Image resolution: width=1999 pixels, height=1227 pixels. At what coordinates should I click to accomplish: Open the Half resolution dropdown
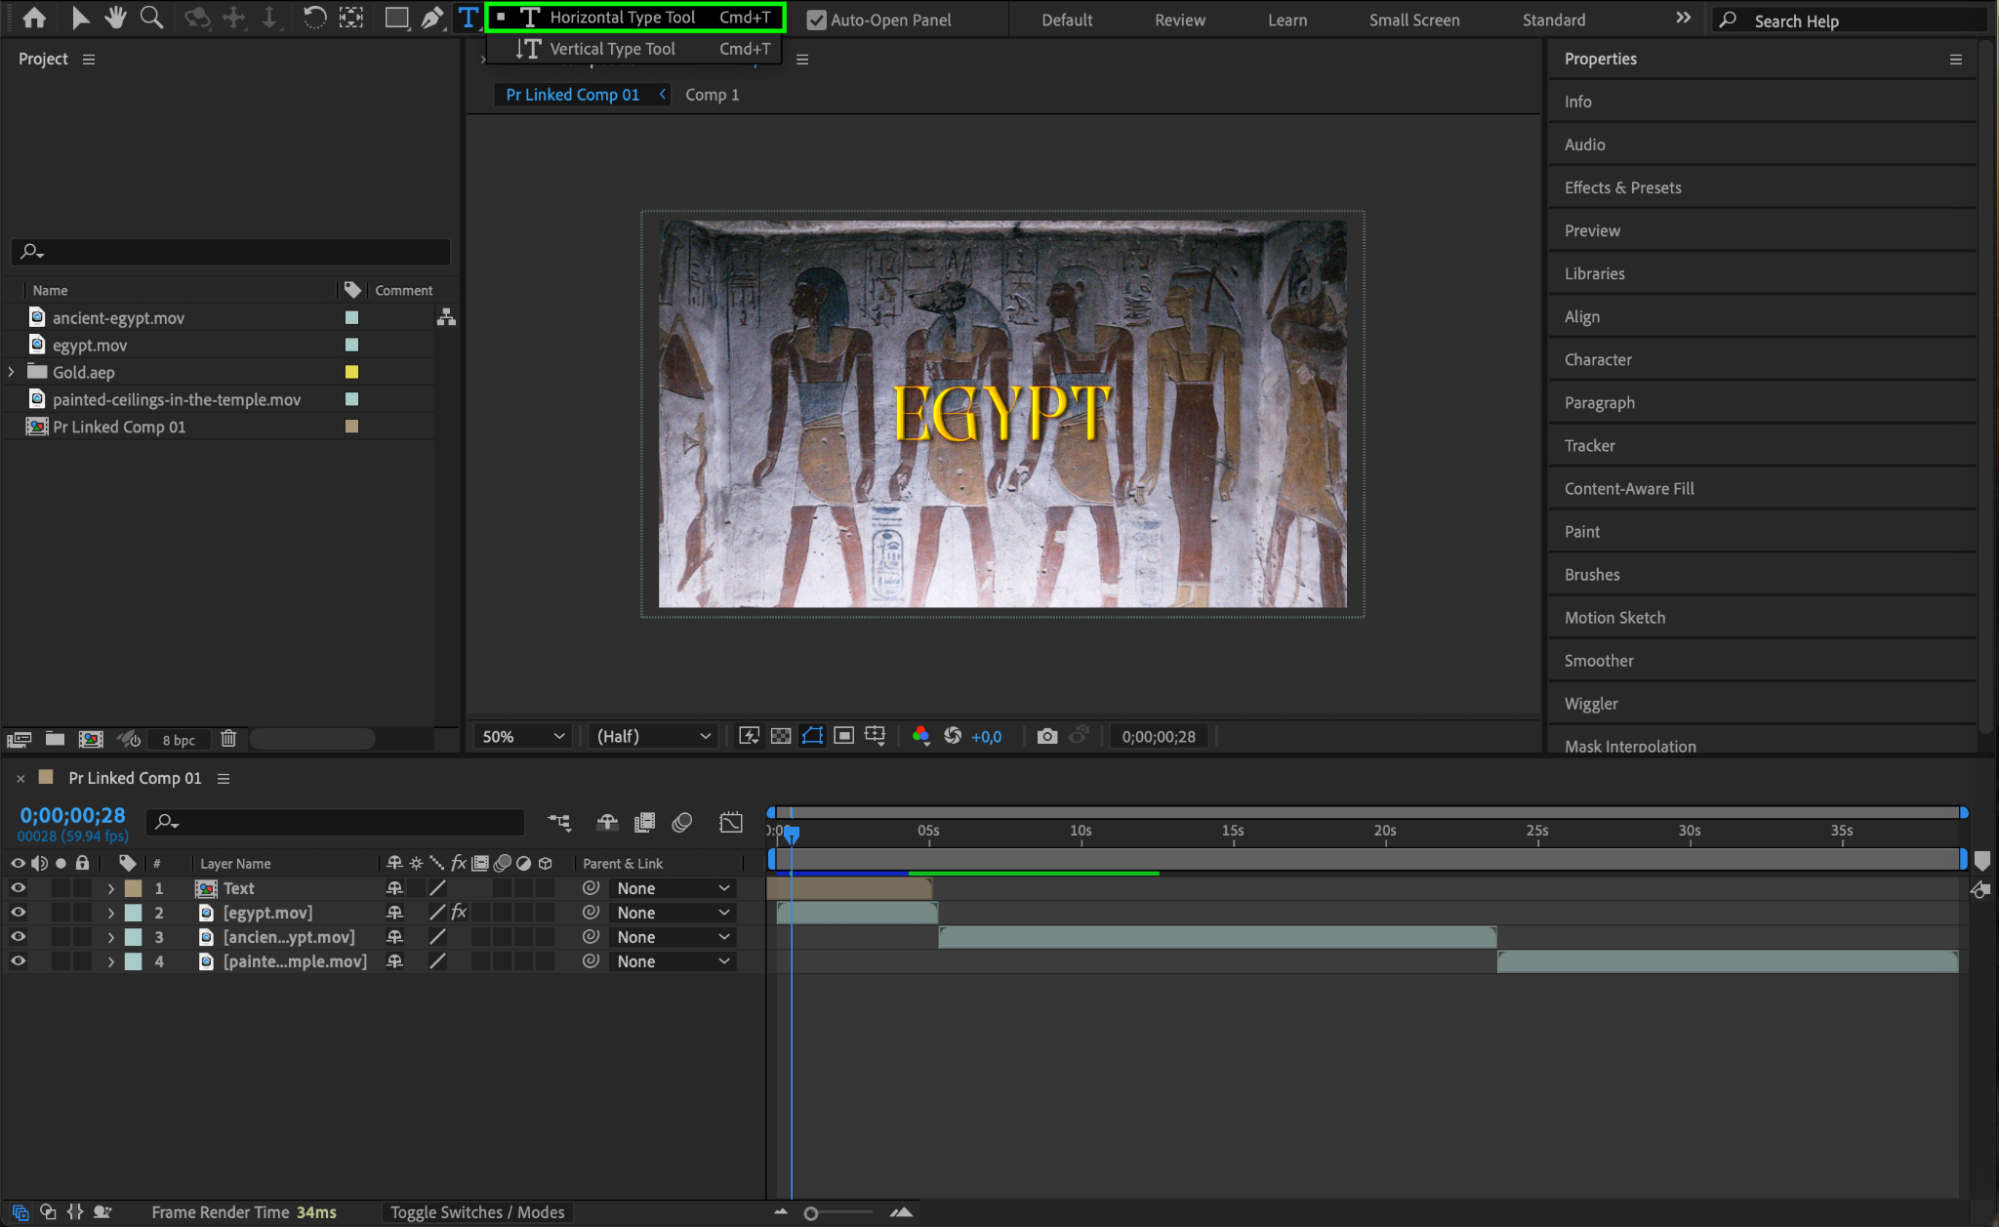coord(653,736)
